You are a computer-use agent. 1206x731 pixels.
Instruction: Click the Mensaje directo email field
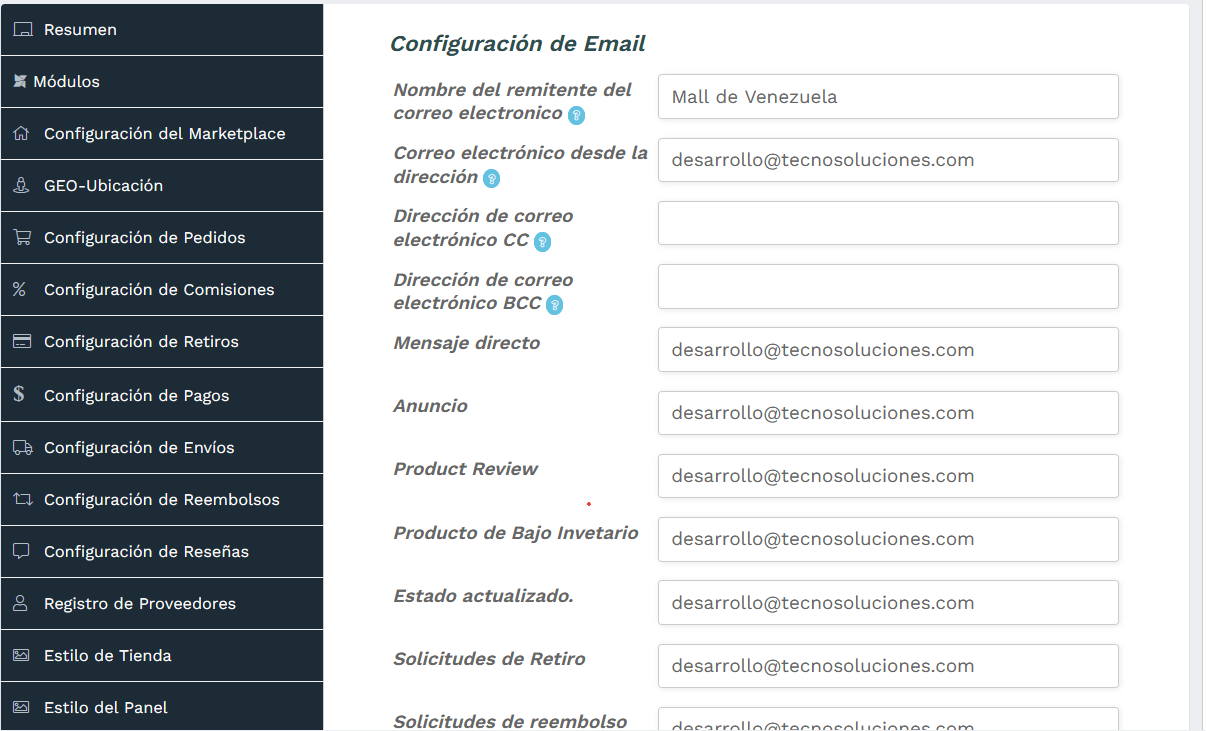(x=887, y=349)
